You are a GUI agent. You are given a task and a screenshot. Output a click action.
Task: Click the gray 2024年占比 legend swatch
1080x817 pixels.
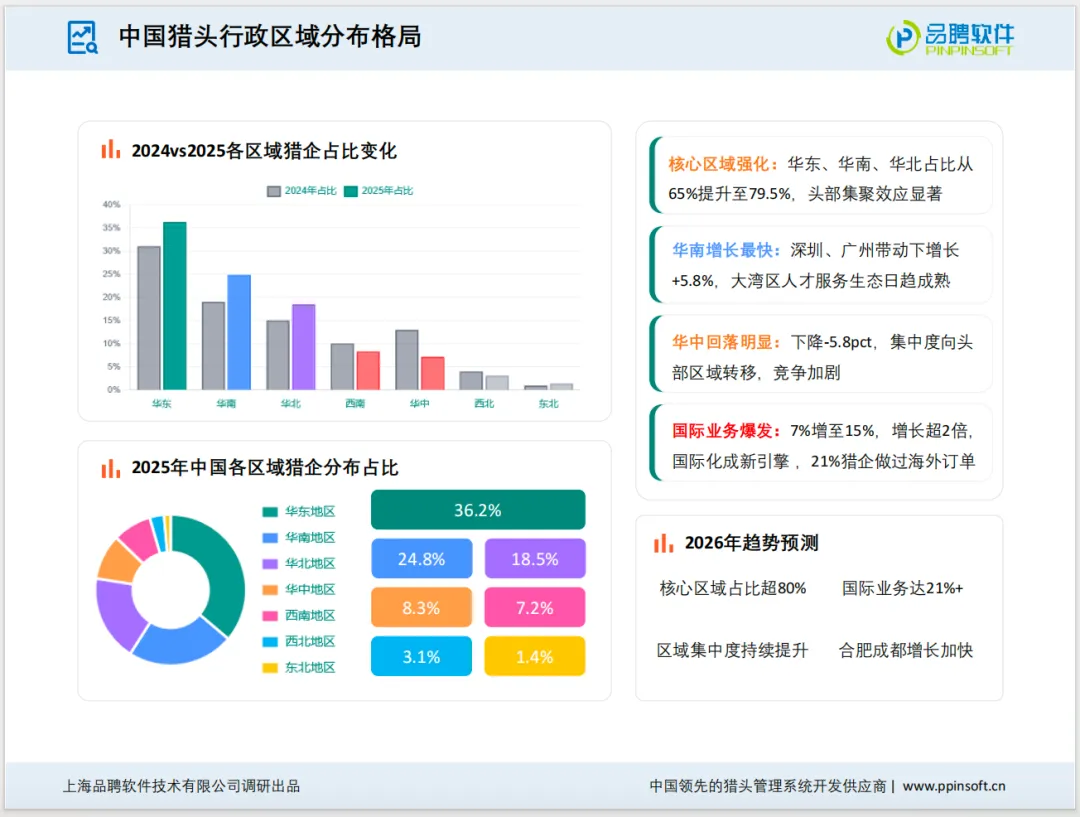[x=274, y=191]
